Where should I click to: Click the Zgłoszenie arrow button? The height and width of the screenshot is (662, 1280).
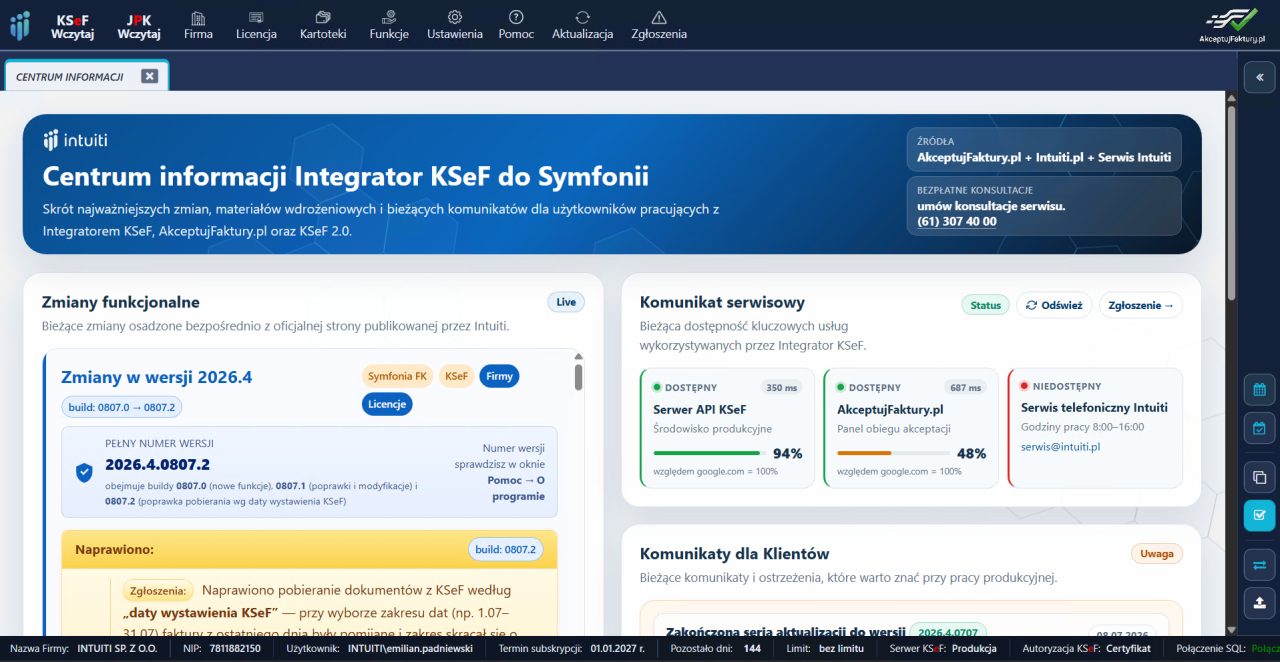[x=1141, y=305]
